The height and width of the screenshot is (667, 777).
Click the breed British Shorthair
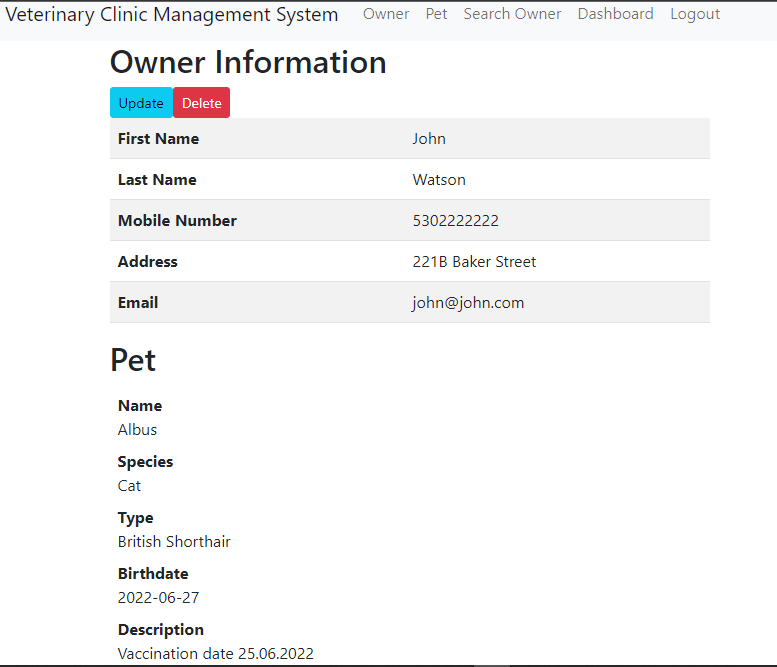pyautogui.click(x=174, y=542)
